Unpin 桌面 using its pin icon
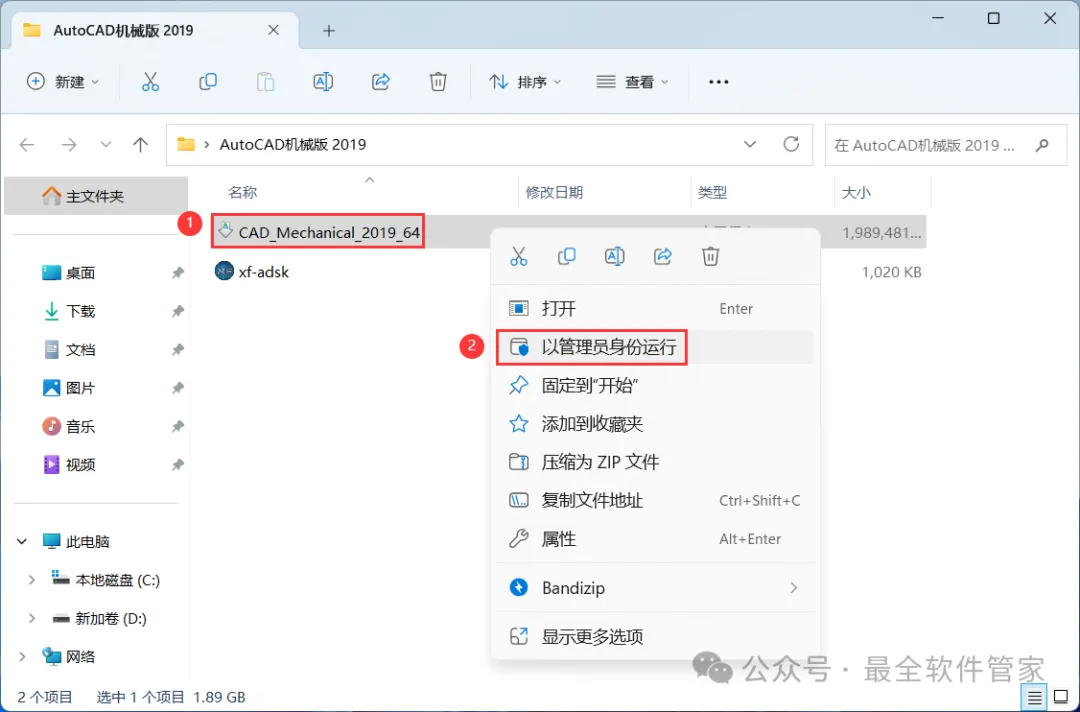 178,273
